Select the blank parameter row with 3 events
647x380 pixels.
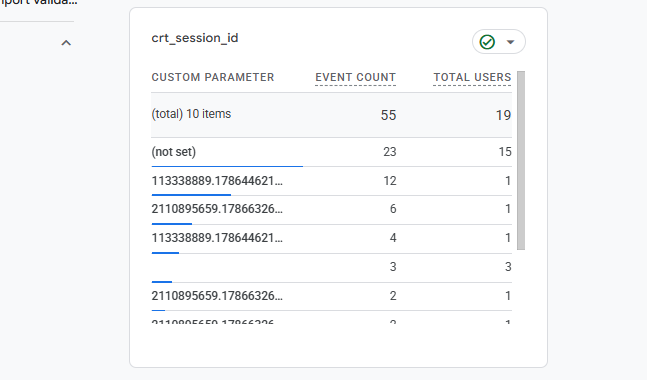coord(331,267)
